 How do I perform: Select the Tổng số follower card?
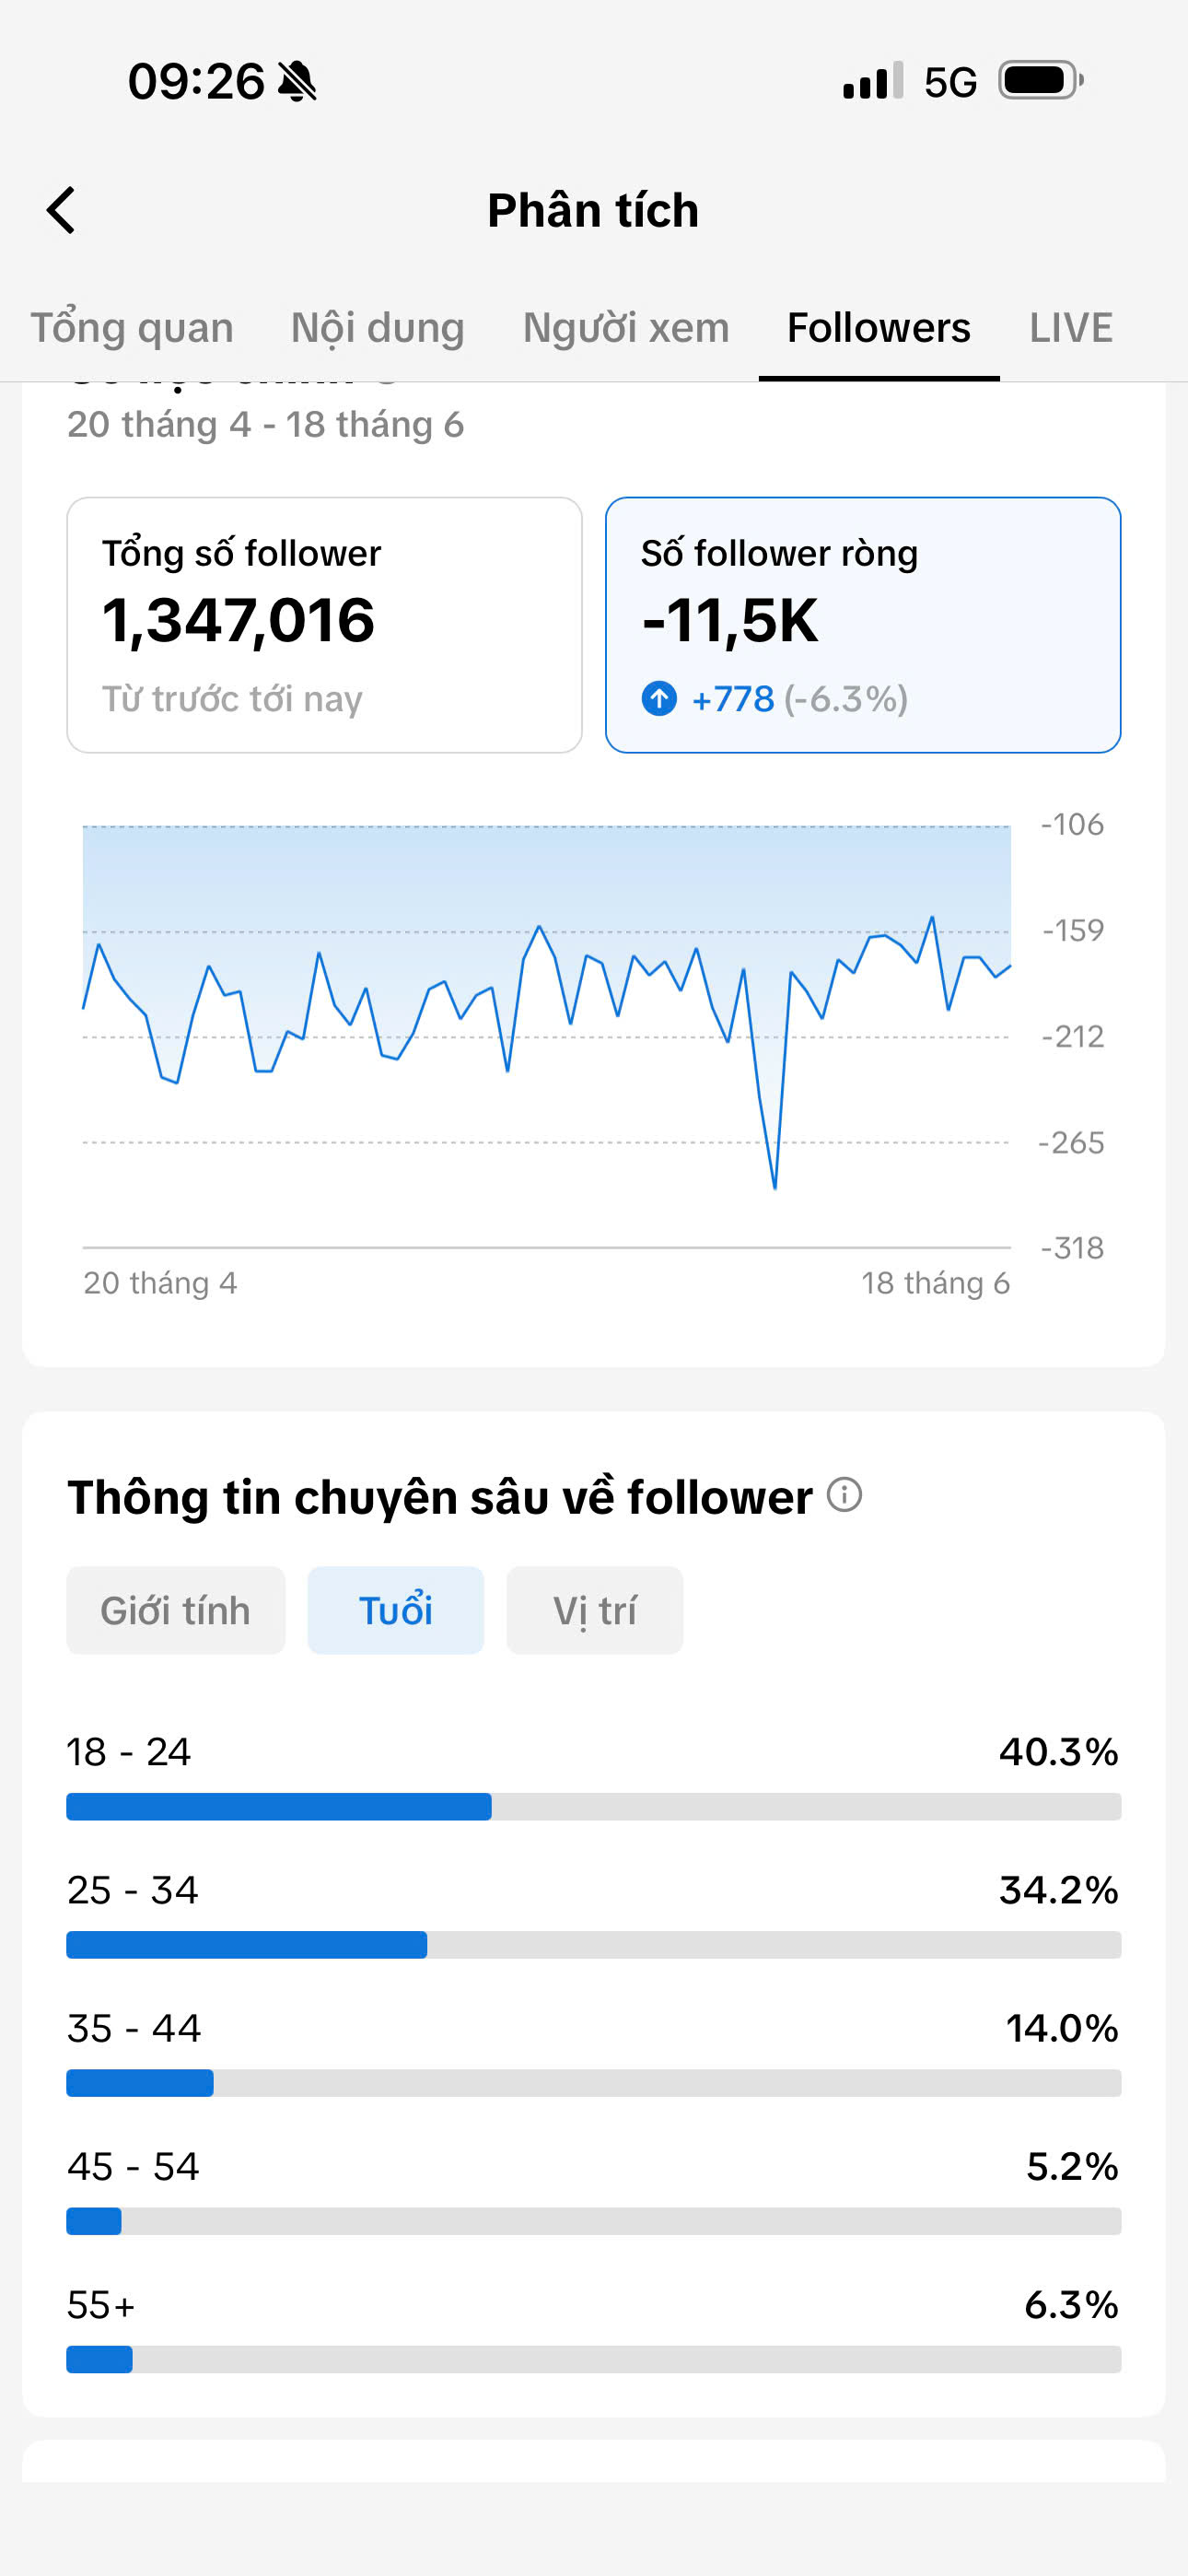pyautogui.click(x=325, y=625)
